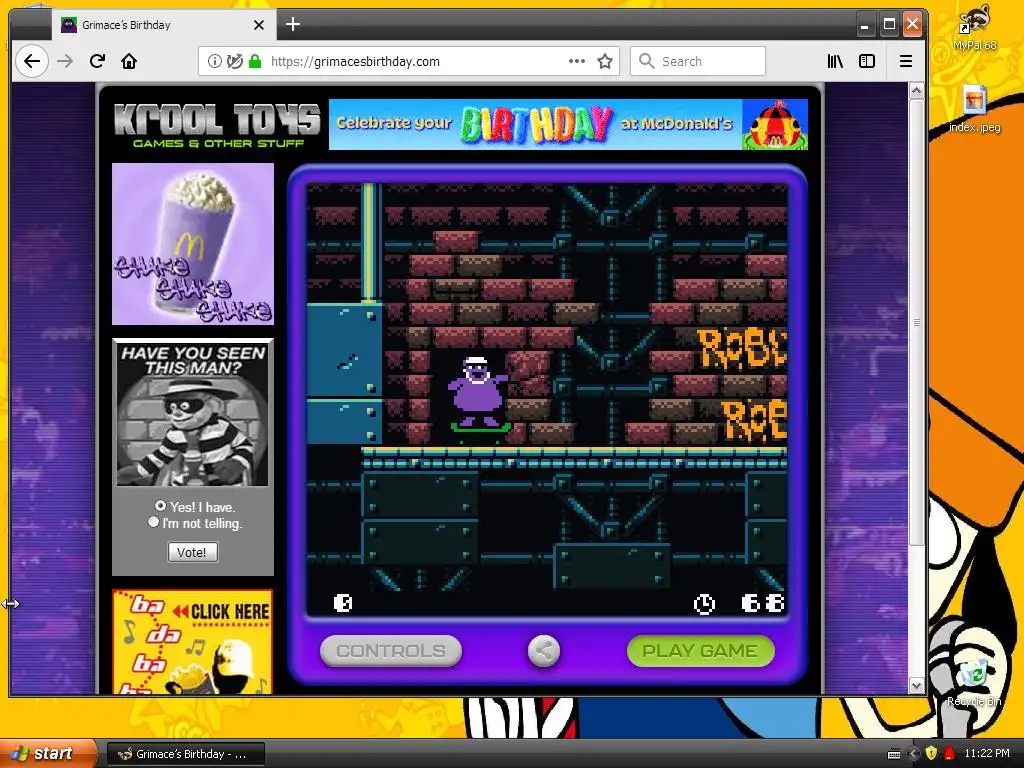Image resolution: width=1024 pixels, height=768 pixels.
Task: Open a new tab with plus button
Action: (293, 24)
